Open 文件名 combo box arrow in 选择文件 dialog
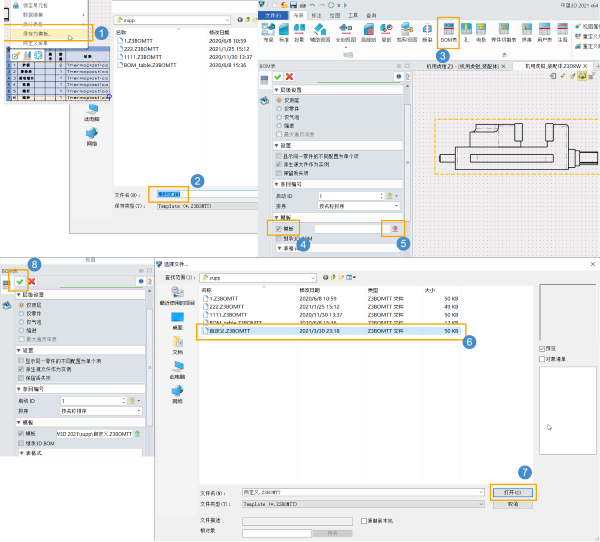 481,492
